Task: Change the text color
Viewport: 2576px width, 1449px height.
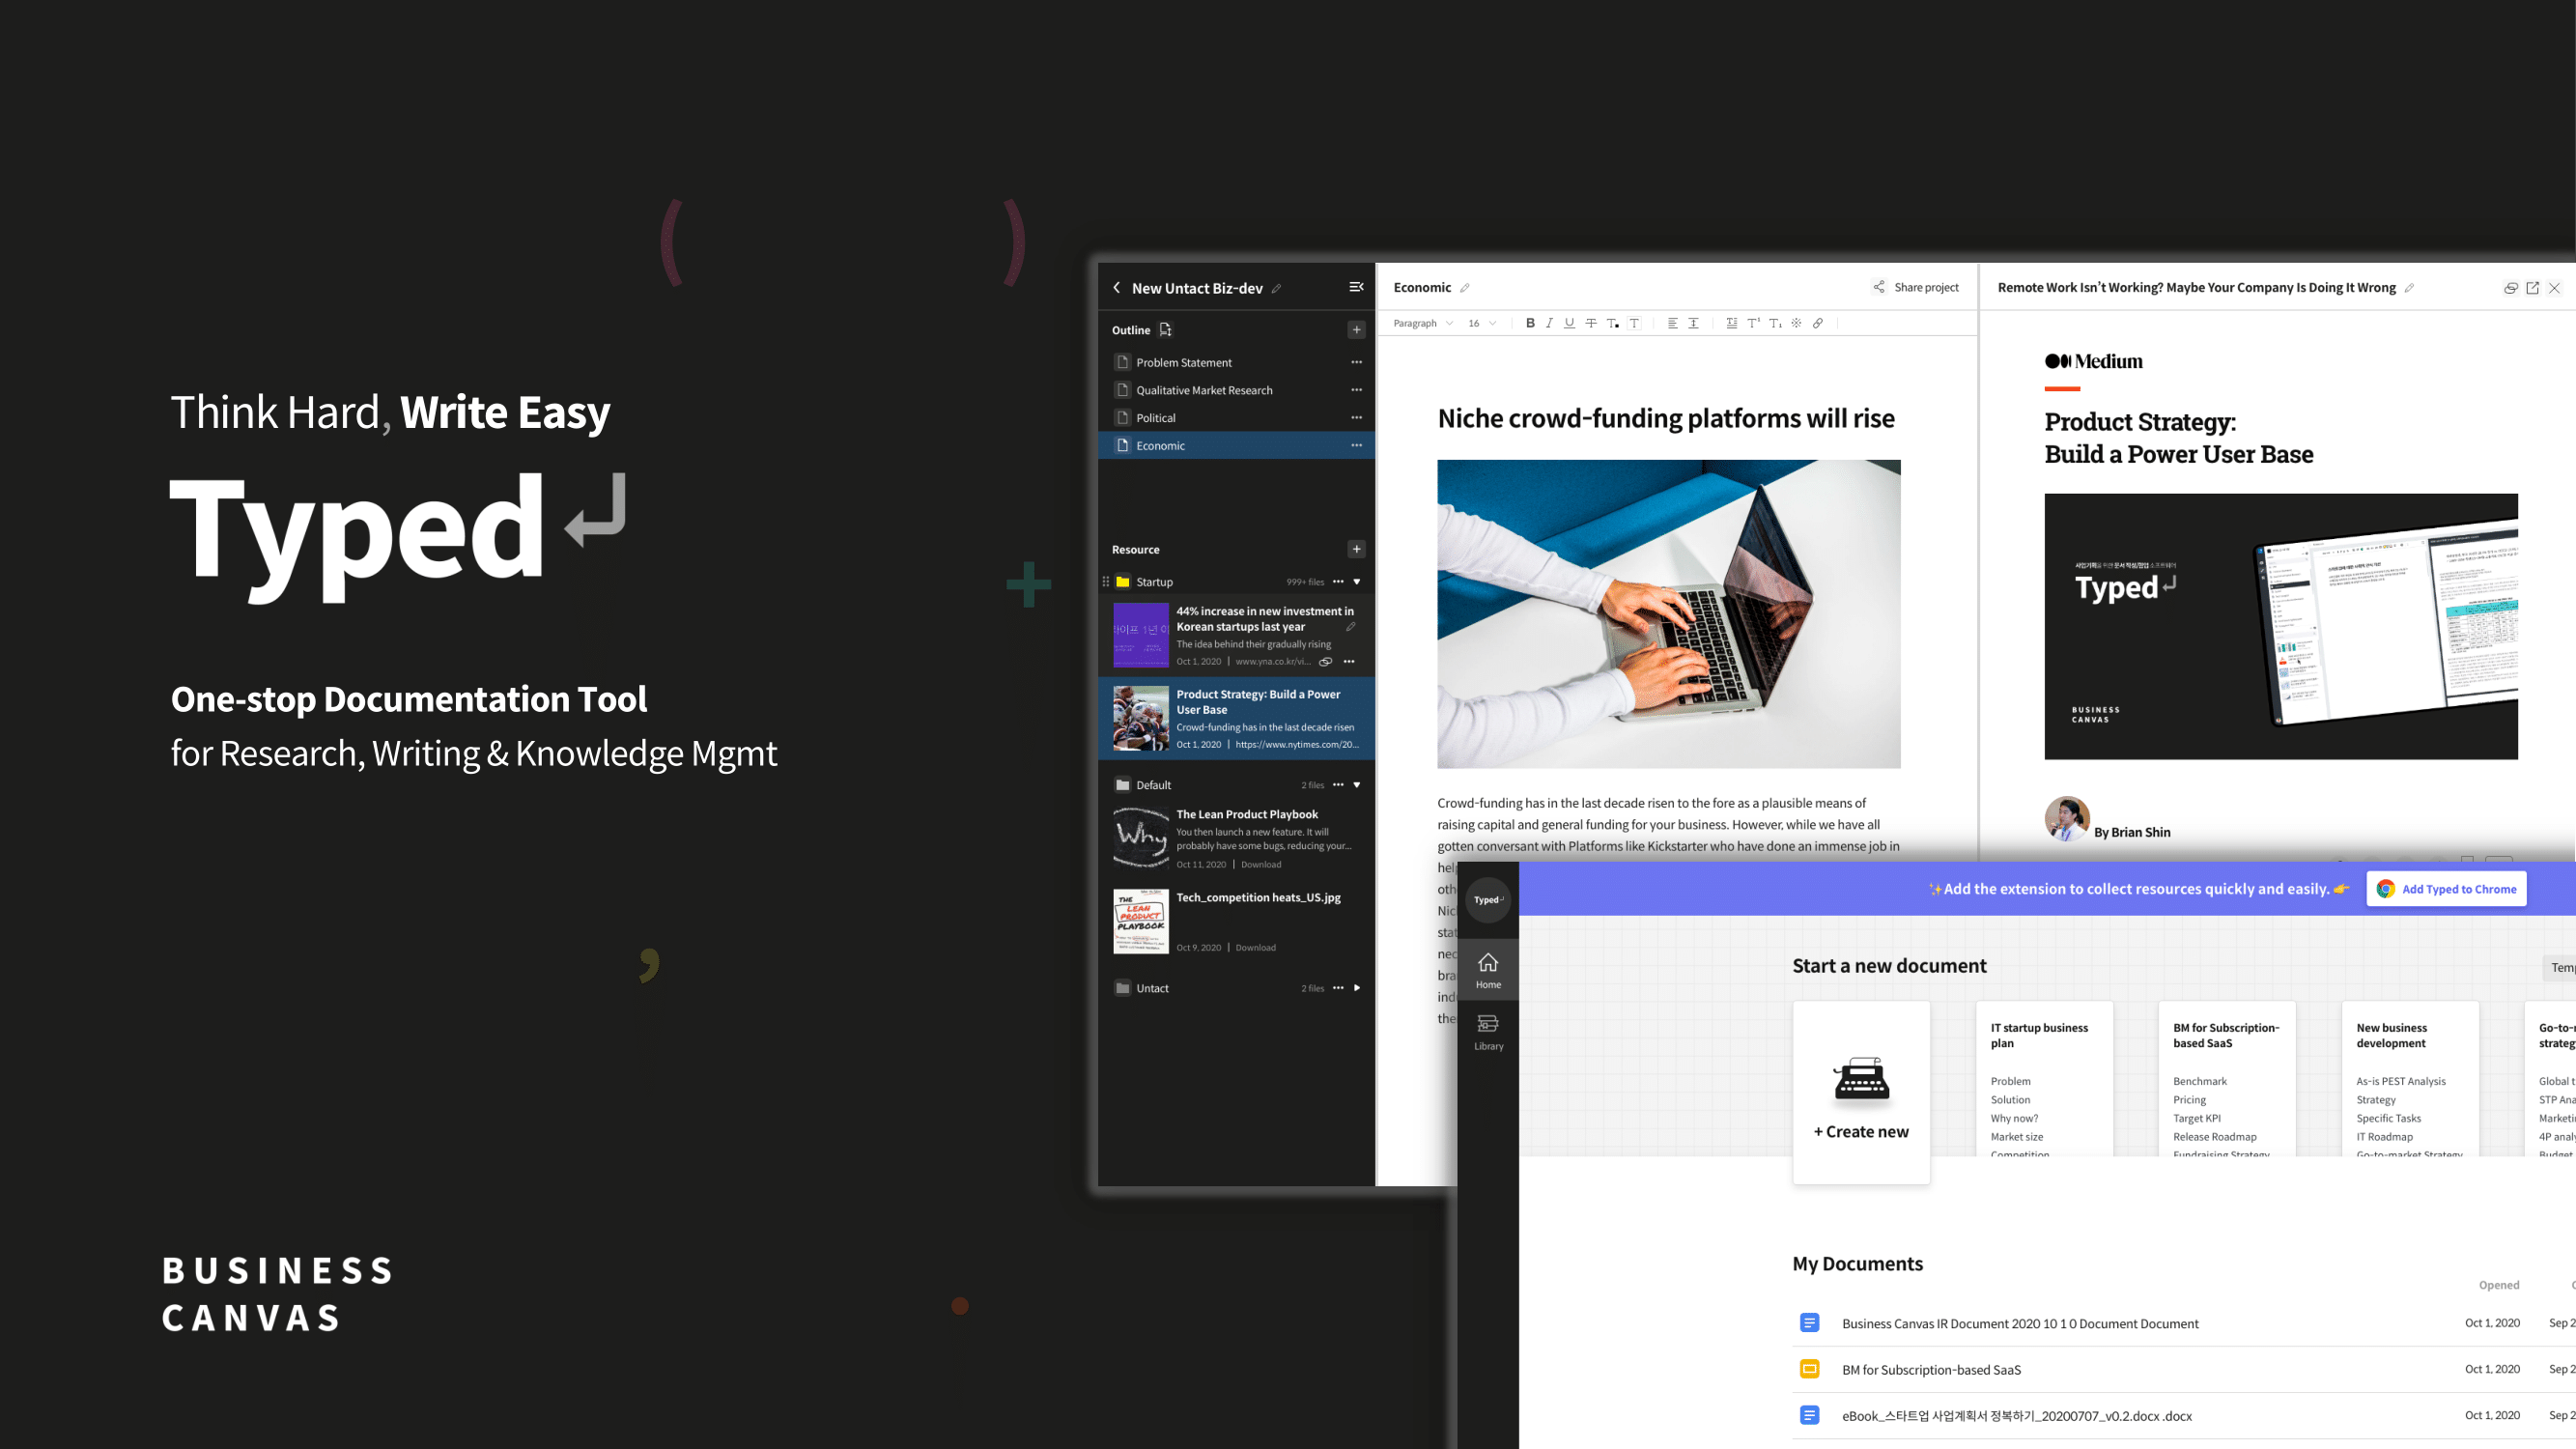Action: pos(1613,323)
